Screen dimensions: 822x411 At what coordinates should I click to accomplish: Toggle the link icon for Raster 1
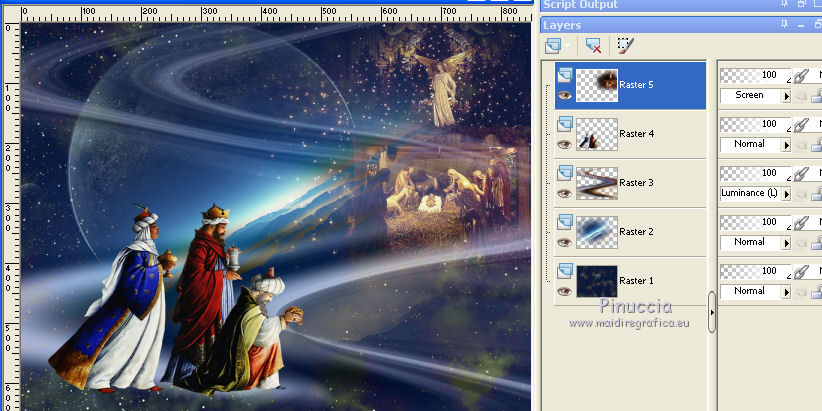click(x=802, y=273)
